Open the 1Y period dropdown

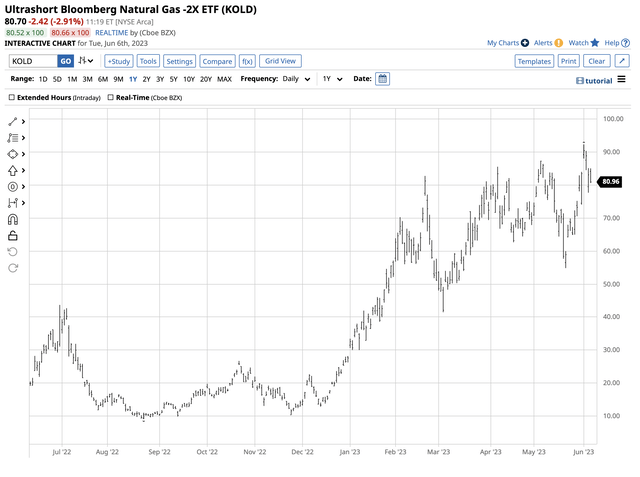click(x=333, y=79)
